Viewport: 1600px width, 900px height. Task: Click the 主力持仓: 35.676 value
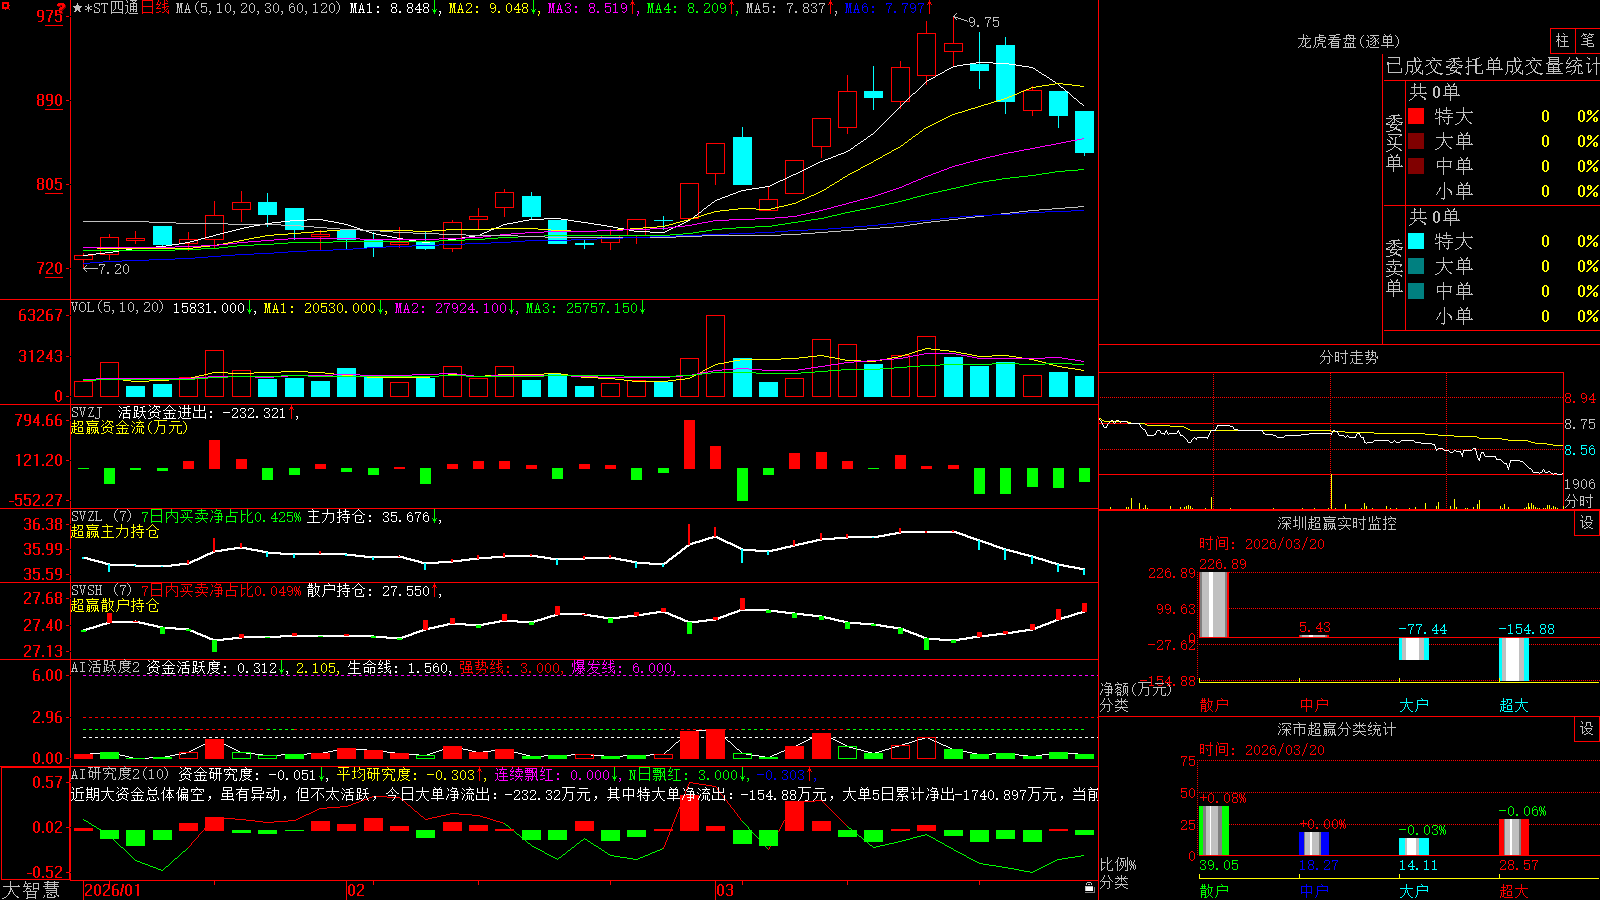368,517
